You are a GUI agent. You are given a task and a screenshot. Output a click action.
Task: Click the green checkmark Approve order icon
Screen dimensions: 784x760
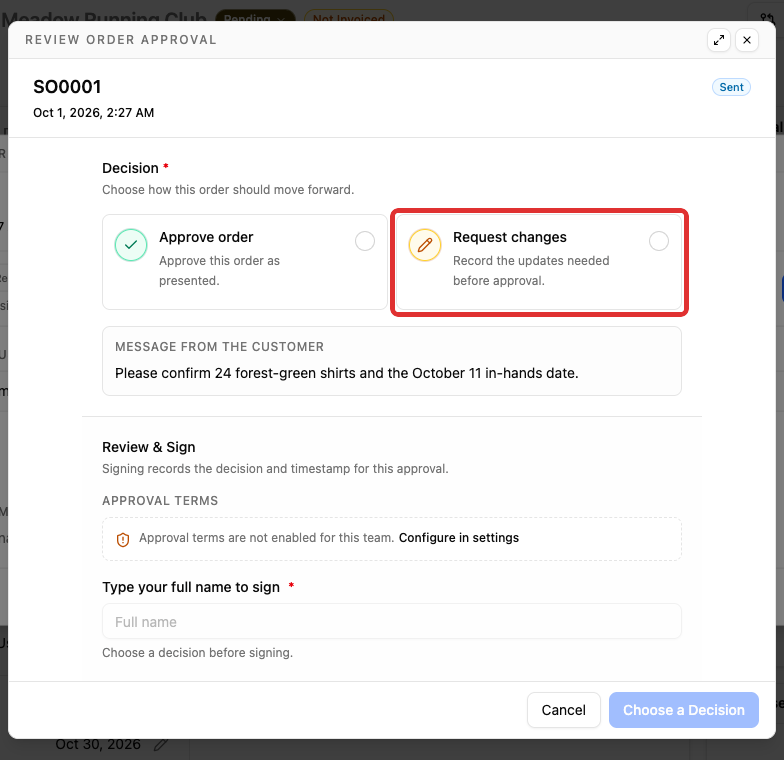(x=131, y=245)
